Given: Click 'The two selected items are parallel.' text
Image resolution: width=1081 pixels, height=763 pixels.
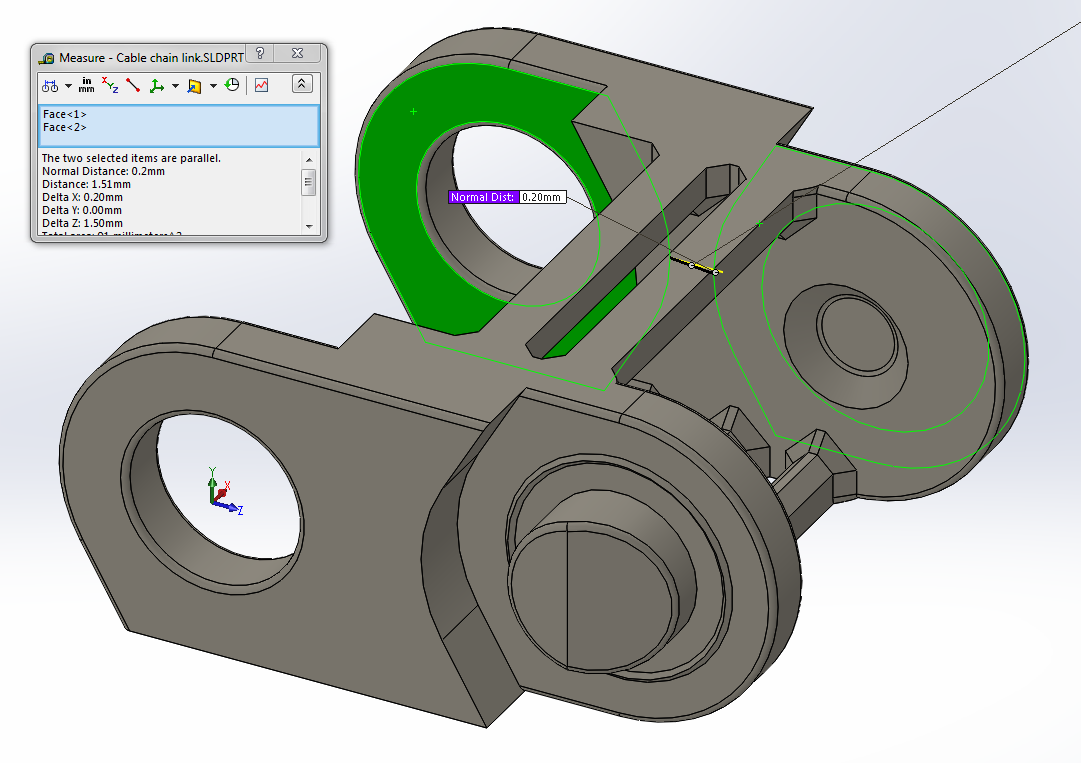Looking at the screenshot, I should (x=131, y=158).
